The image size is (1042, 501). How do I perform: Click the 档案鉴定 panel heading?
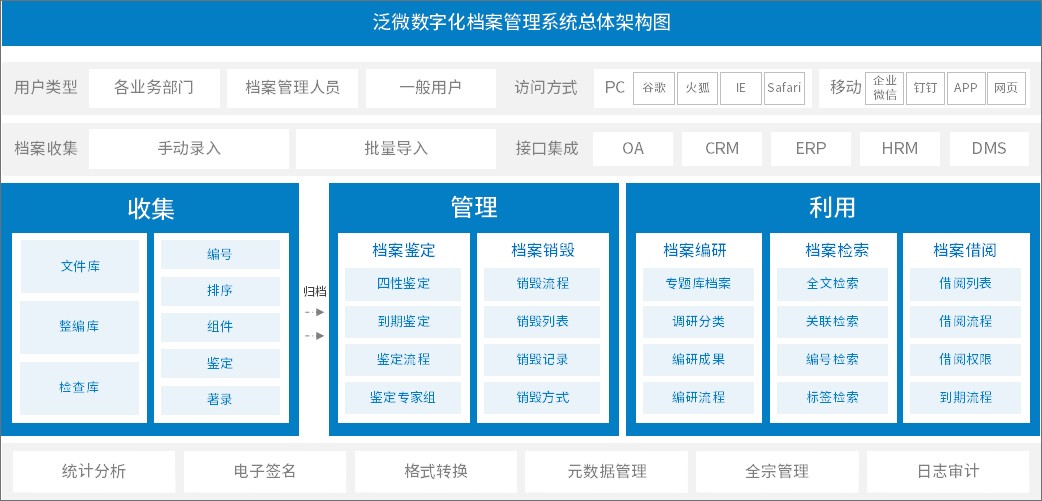(403, 250)
